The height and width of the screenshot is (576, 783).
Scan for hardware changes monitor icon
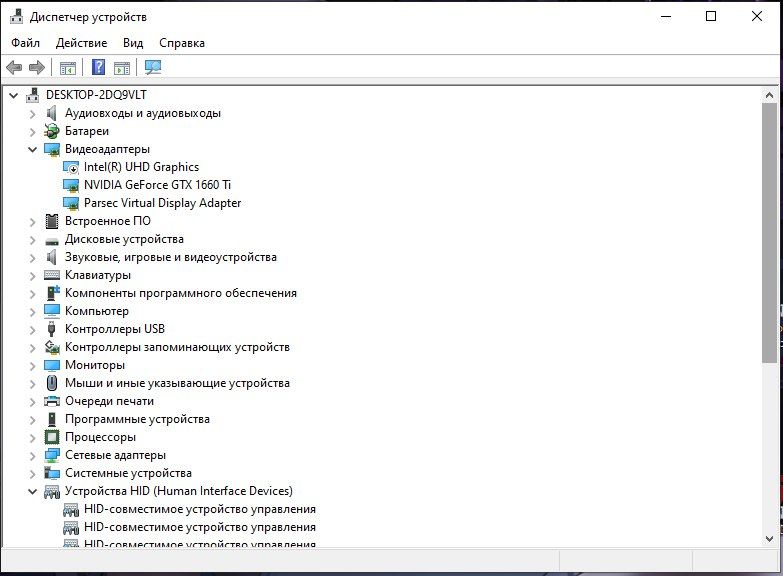153,67
